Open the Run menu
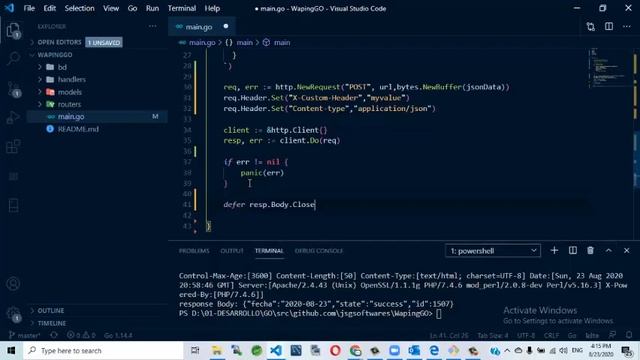Image resolution: width=640 pixels, height=360 pixels. click(152, 8)
